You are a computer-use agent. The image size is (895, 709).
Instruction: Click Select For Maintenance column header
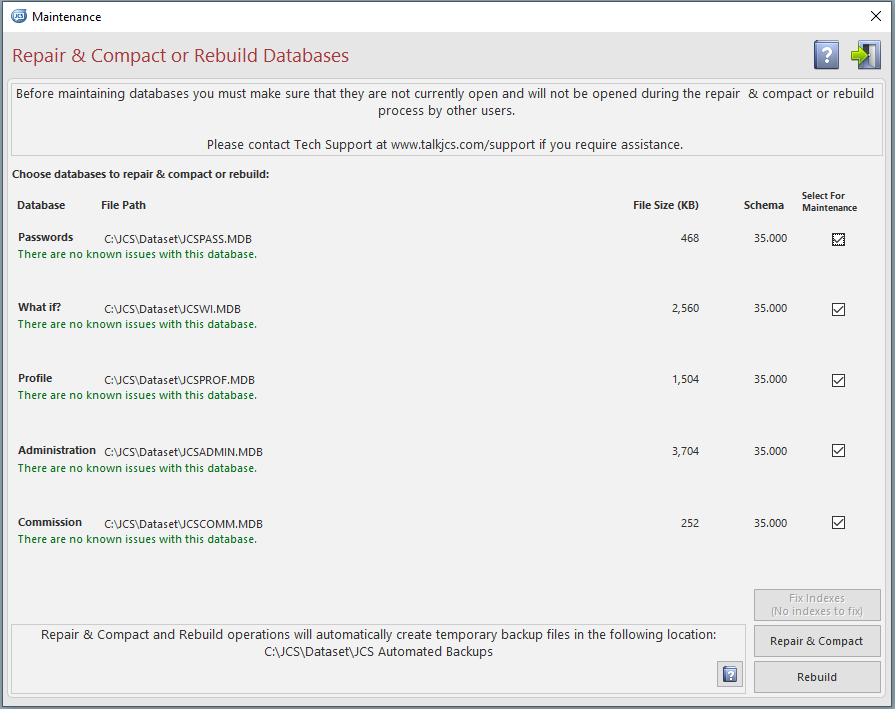[x=829, y=202]
